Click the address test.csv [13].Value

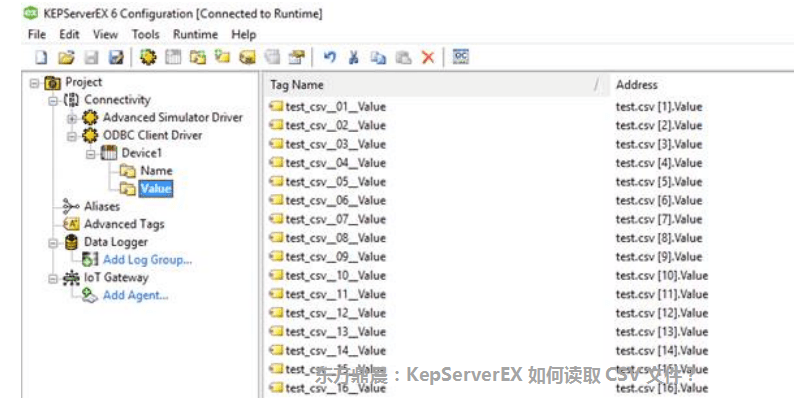coord(662,332)
